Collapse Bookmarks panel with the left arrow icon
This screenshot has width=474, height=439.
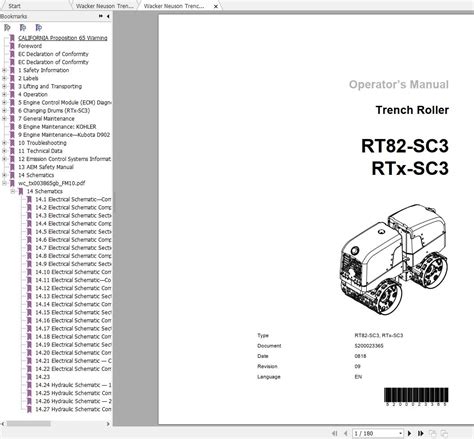click(x=108, y=16)
